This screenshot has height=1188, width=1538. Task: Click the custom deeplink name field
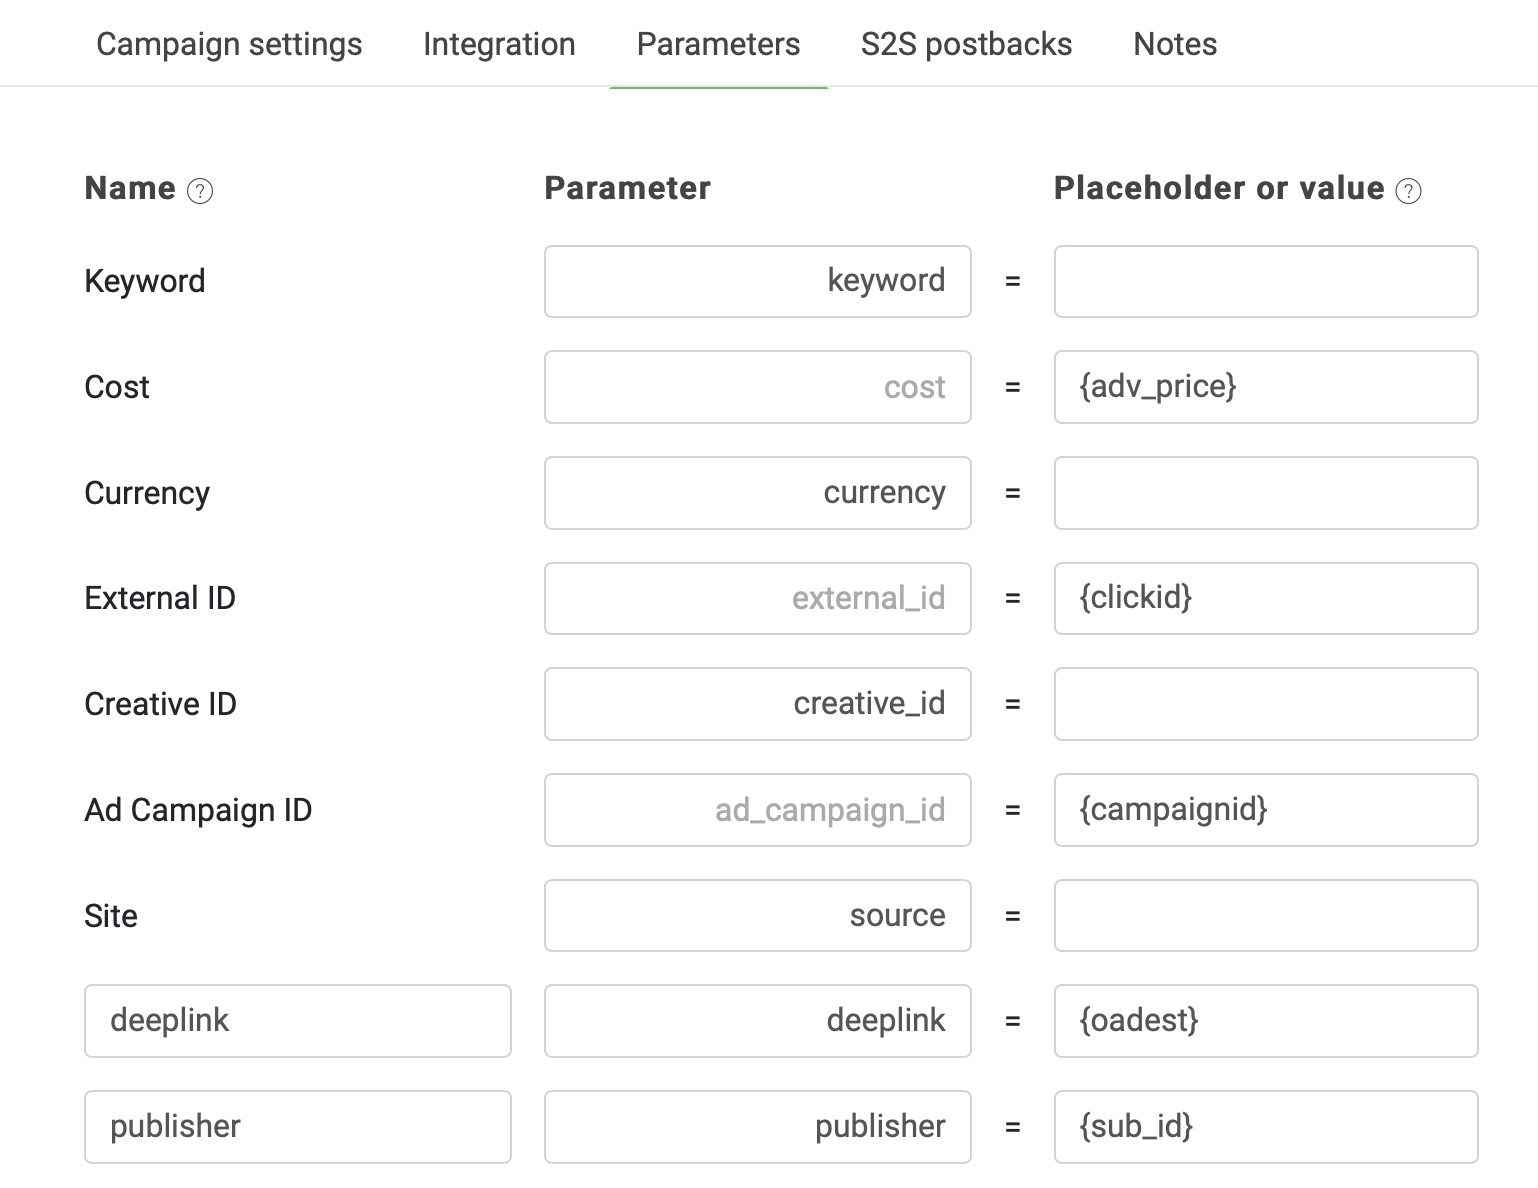tap(298, 1021)
